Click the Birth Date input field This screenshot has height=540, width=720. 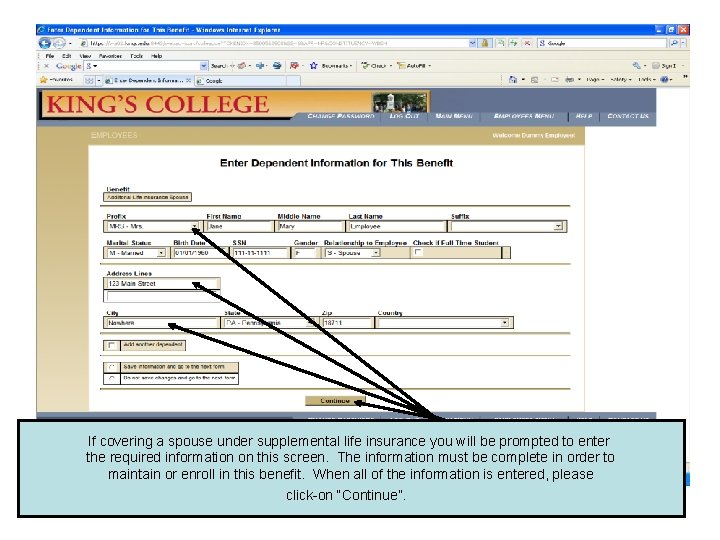200,253
